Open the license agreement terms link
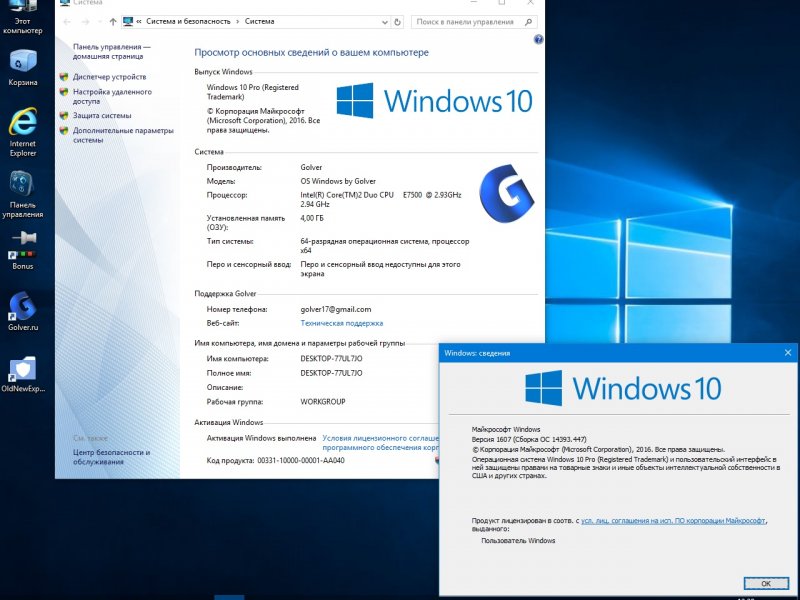This screenshot has height=600, width=800. (x=380, y=443)
